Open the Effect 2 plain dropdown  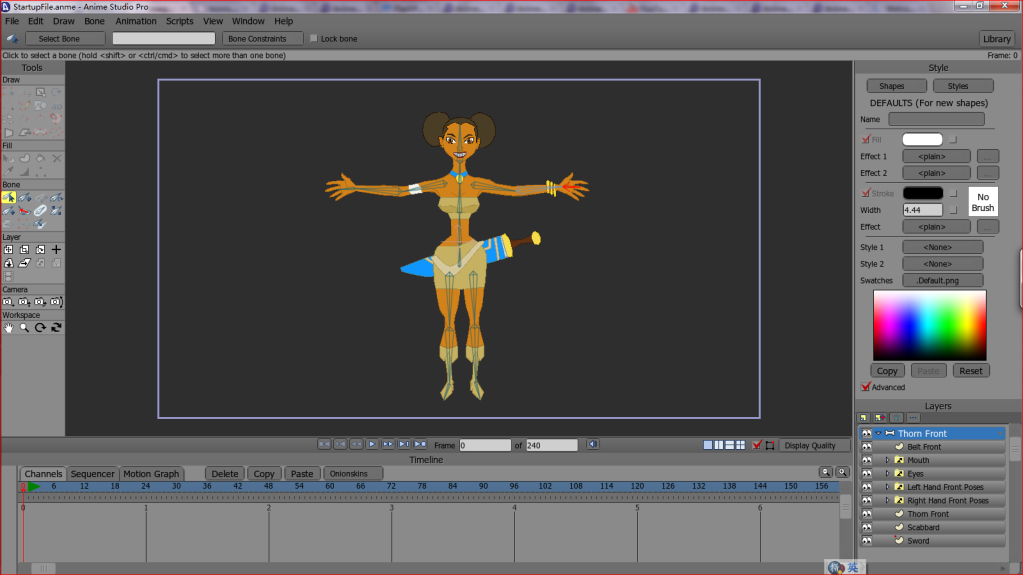coord(936,173)
